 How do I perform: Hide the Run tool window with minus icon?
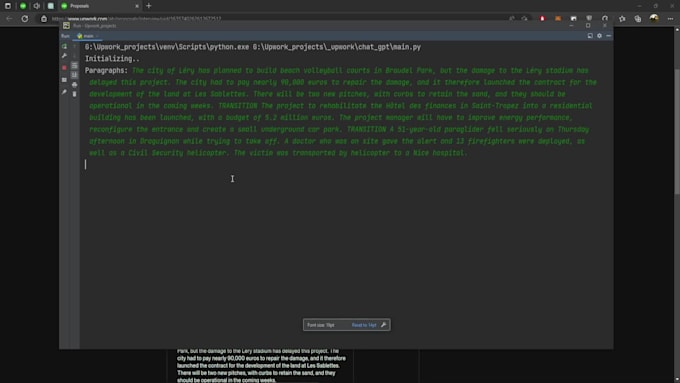tap(608, 36)
